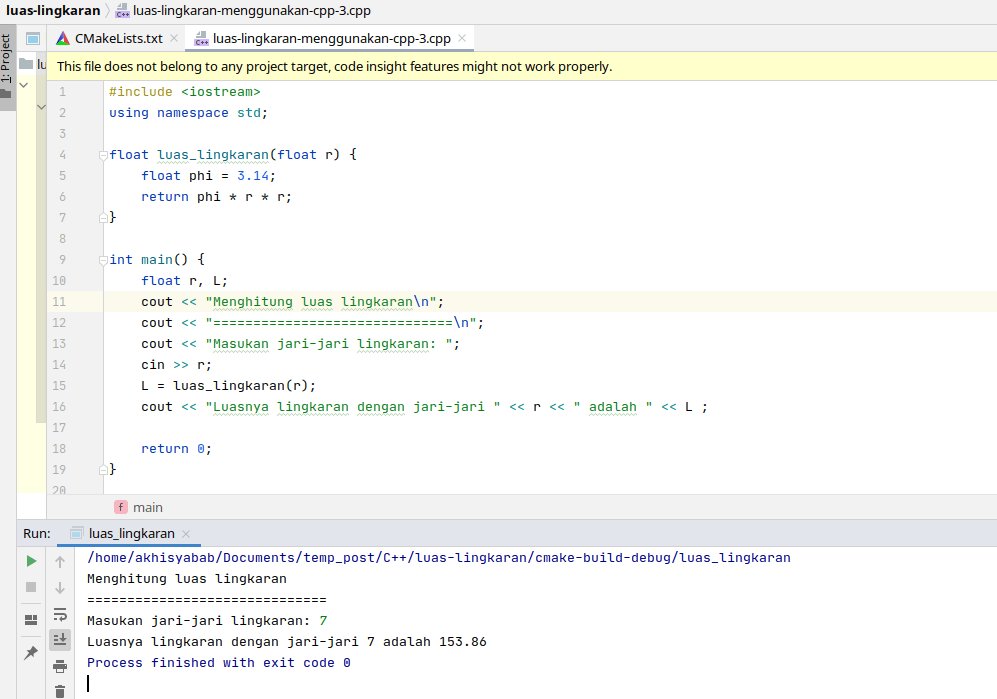997x699 pixels.
Task: Click 'L = luas_lingkaran(r);' statement
Action: click(228, 385)
